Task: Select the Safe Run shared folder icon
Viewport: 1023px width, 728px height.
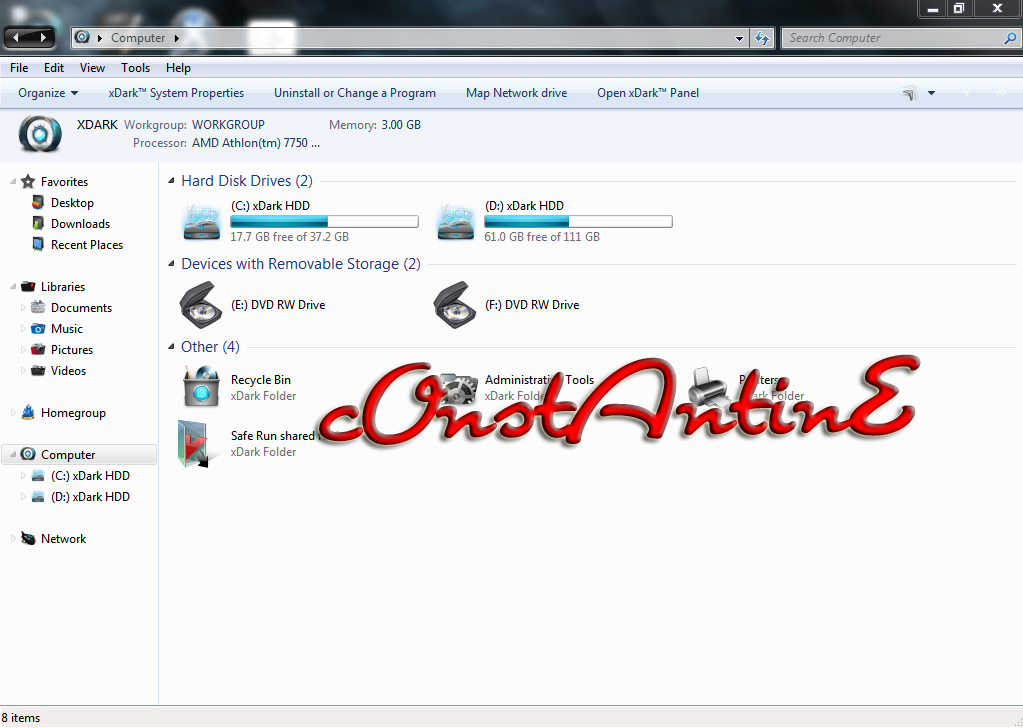Action: coord(196,444)
